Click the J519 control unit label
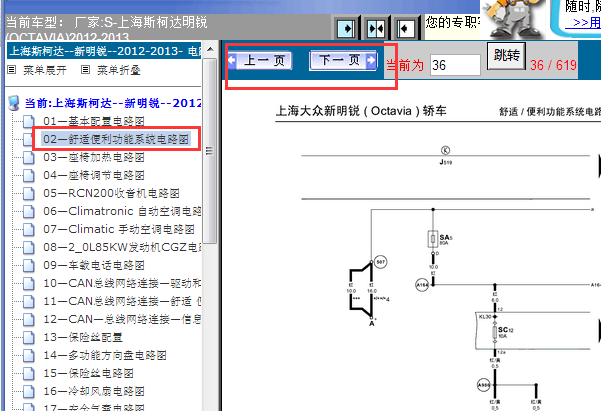Screen dimensions: 601x411 tap(445, 162)
